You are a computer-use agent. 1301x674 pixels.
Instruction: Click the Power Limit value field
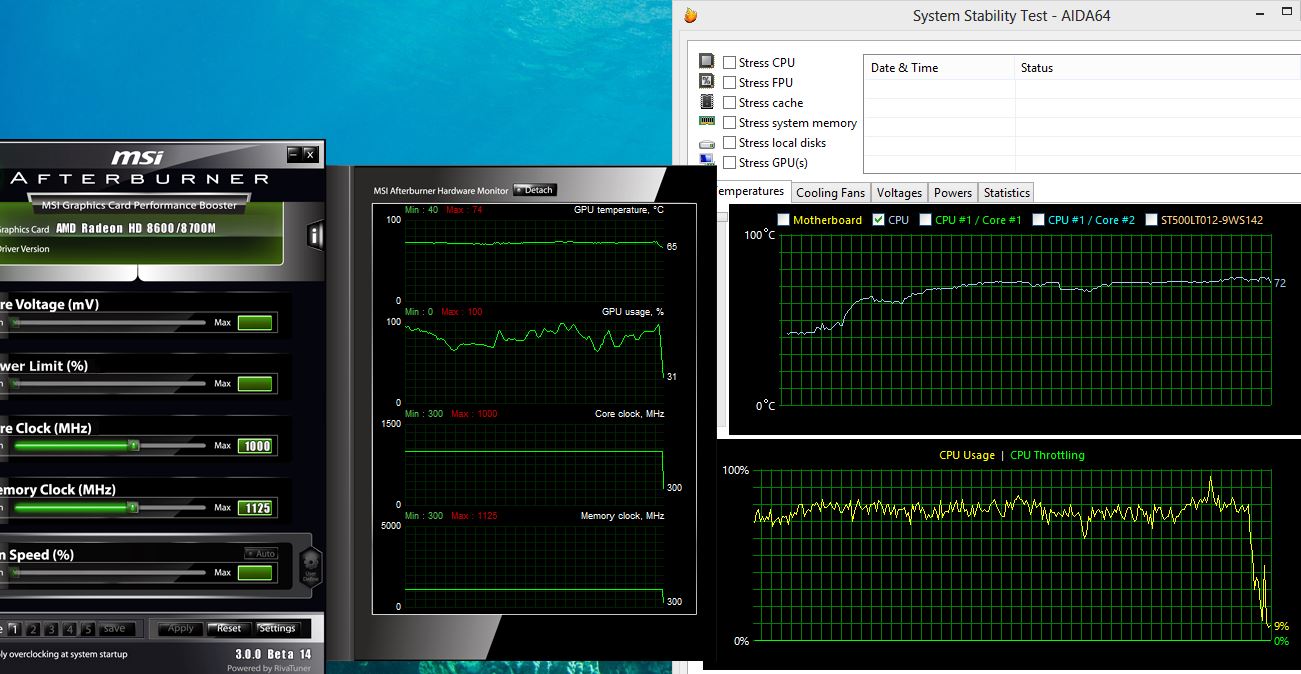pyautogui.click(x=255, y=384)
